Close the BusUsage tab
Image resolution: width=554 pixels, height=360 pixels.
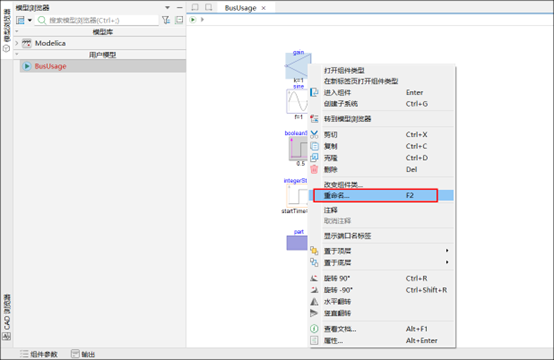pyautogui.click(x=264, y=8)
